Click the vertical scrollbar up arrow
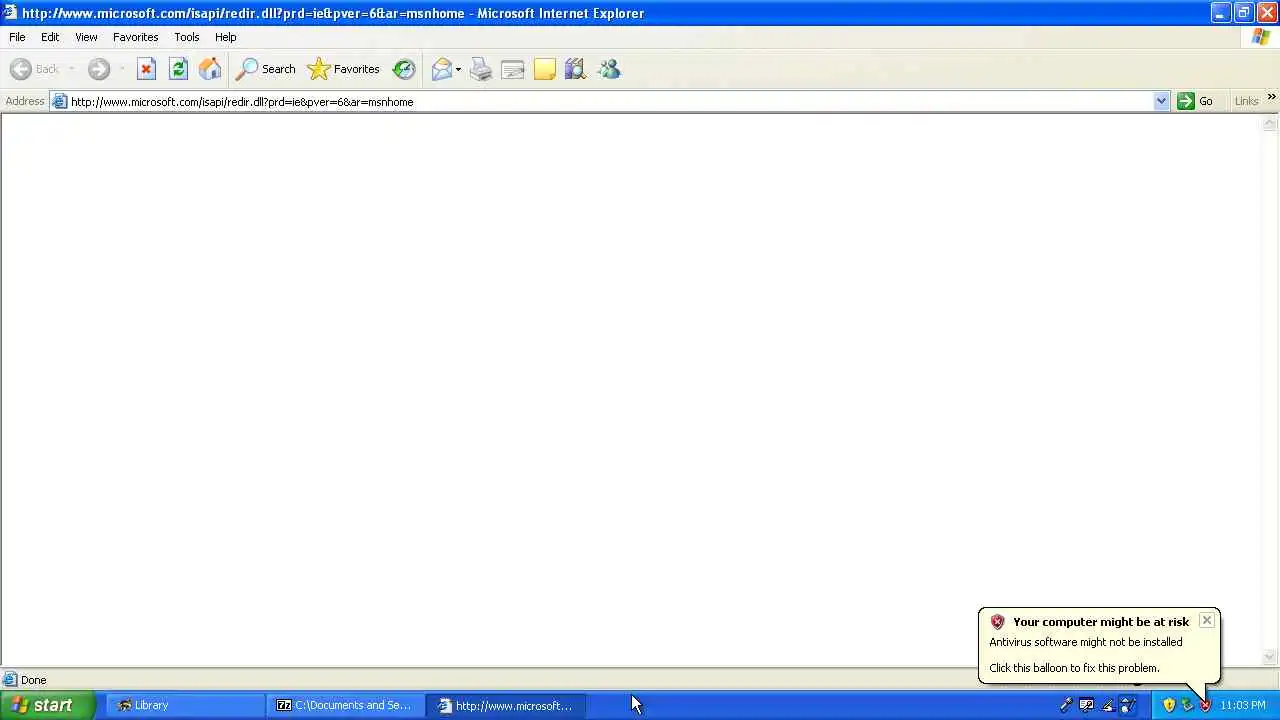Viewport: 1280px width, 720px height. (1270, 123)
